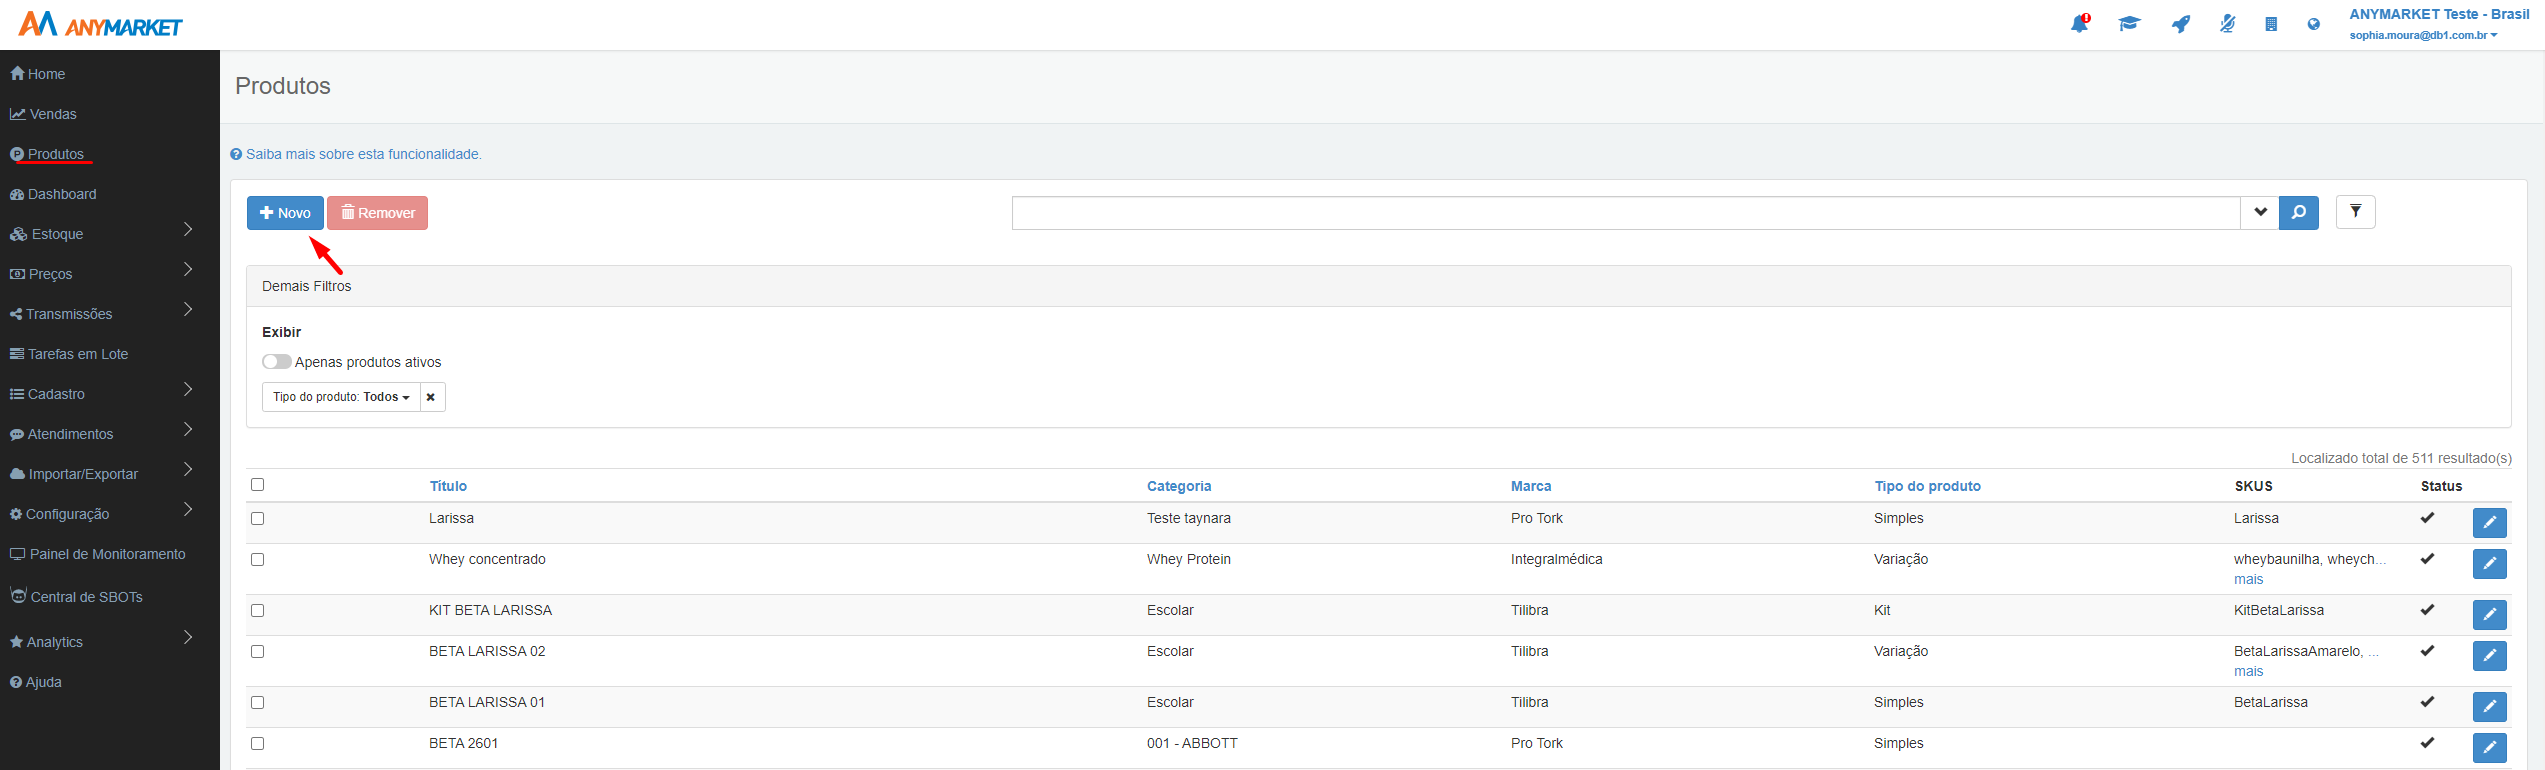Open the sophia.moura account dropdown
Viewport: 2545px width, 770px height.
point(2423,35)
